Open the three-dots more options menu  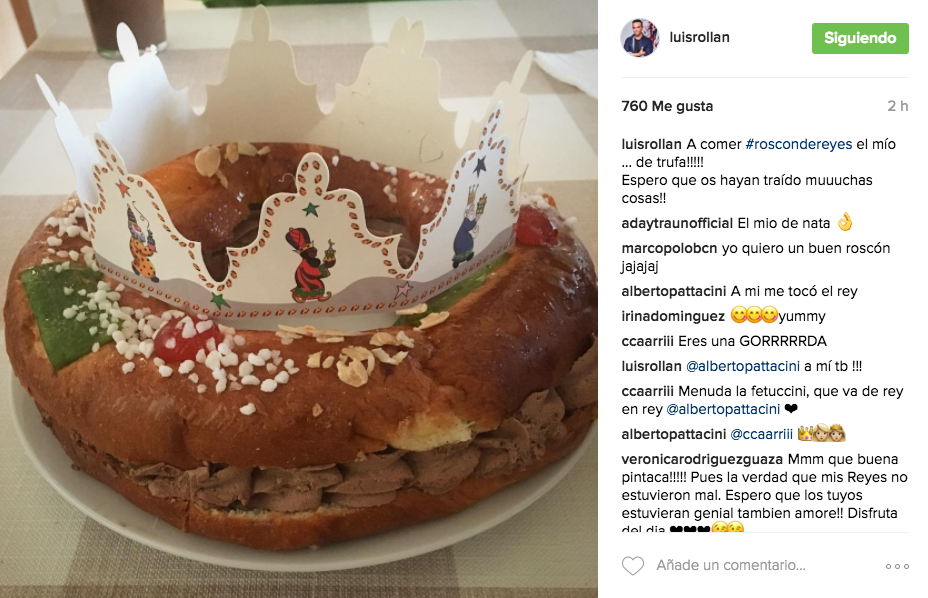point(897,567)
